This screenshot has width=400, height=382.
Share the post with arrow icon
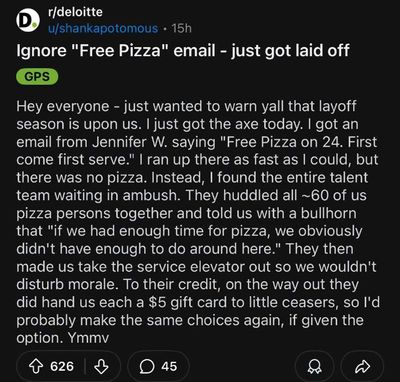364,367
